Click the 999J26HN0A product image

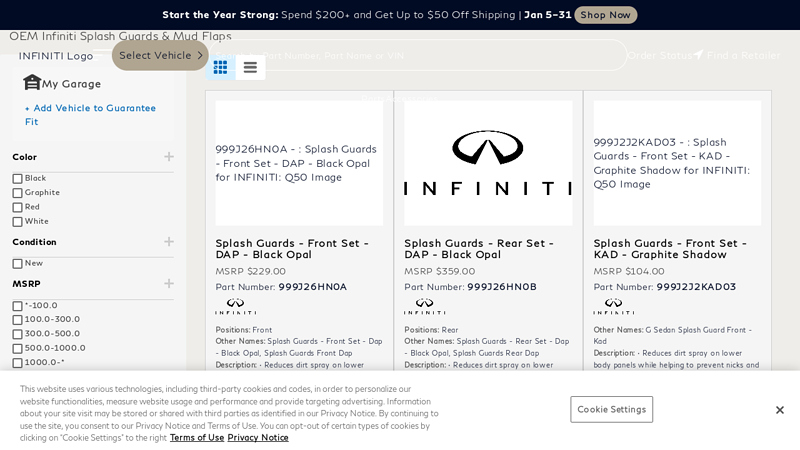[299, 163]
